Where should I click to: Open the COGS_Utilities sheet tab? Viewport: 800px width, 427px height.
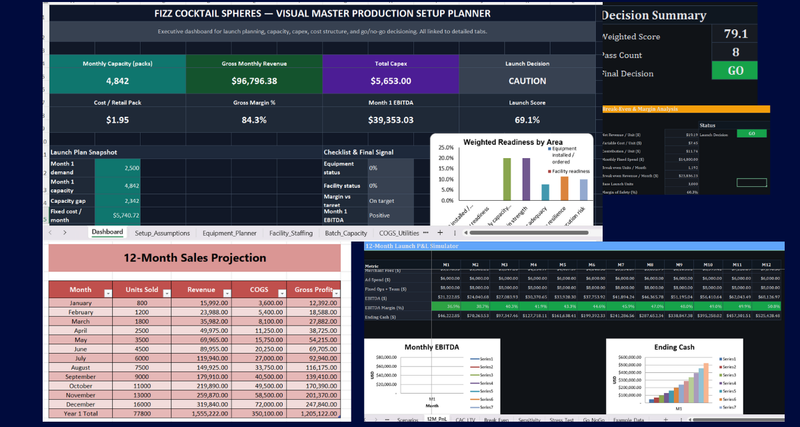(397, 233)
